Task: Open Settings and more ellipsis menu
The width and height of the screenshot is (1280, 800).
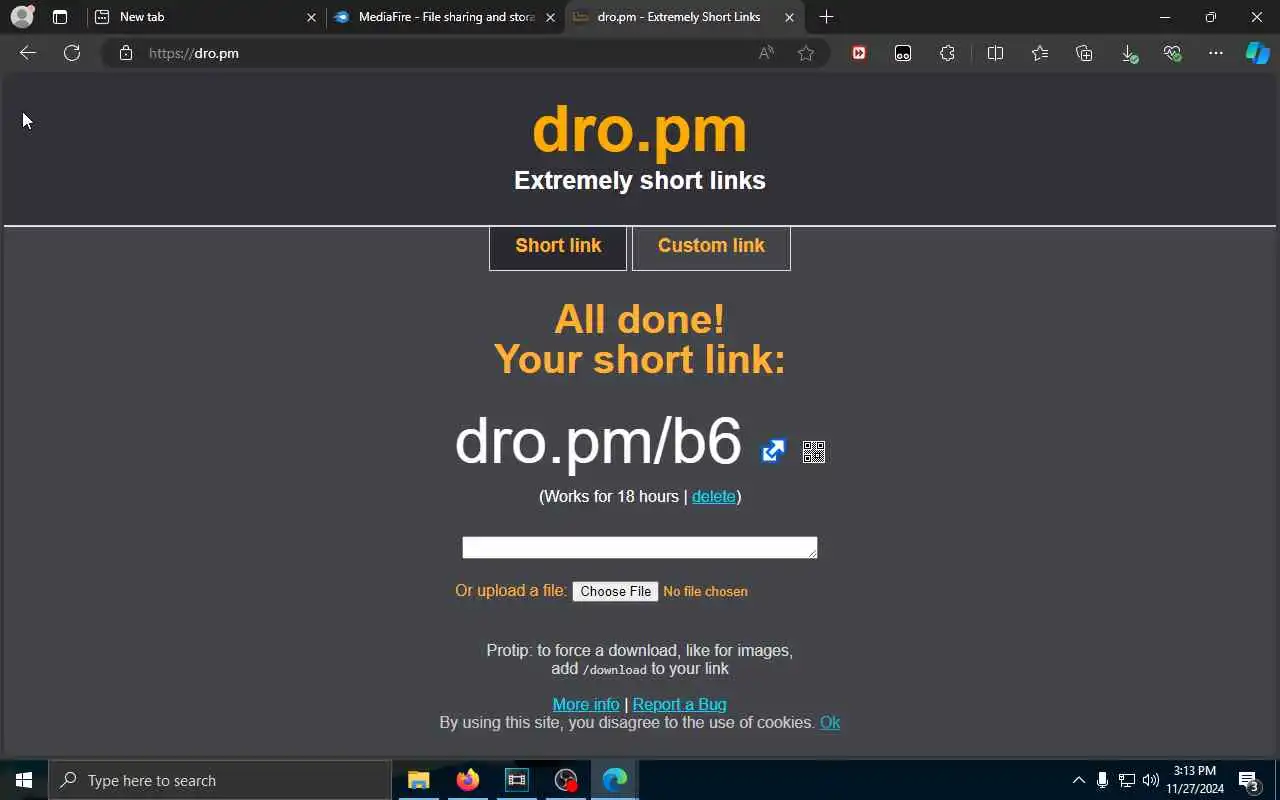Action: [x=1216, y=53]
